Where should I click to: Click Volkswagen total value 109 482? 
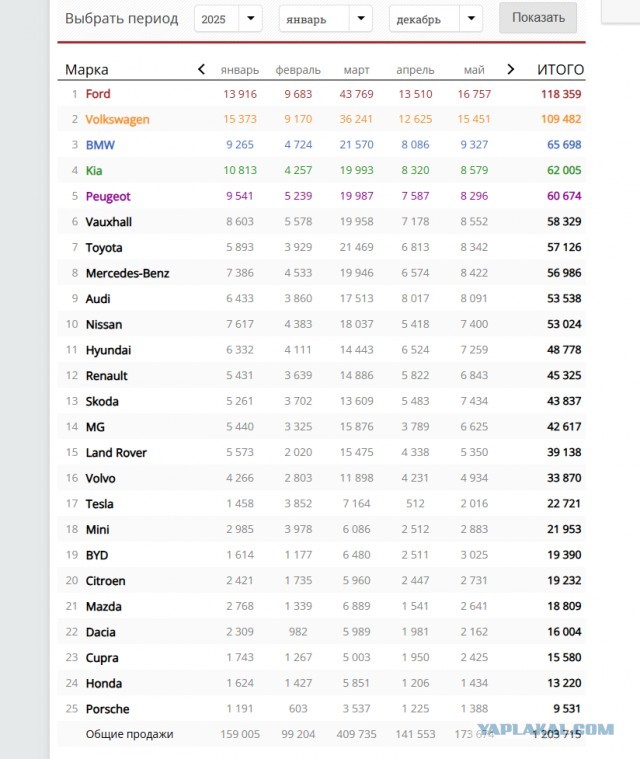(x=561, y=120)
